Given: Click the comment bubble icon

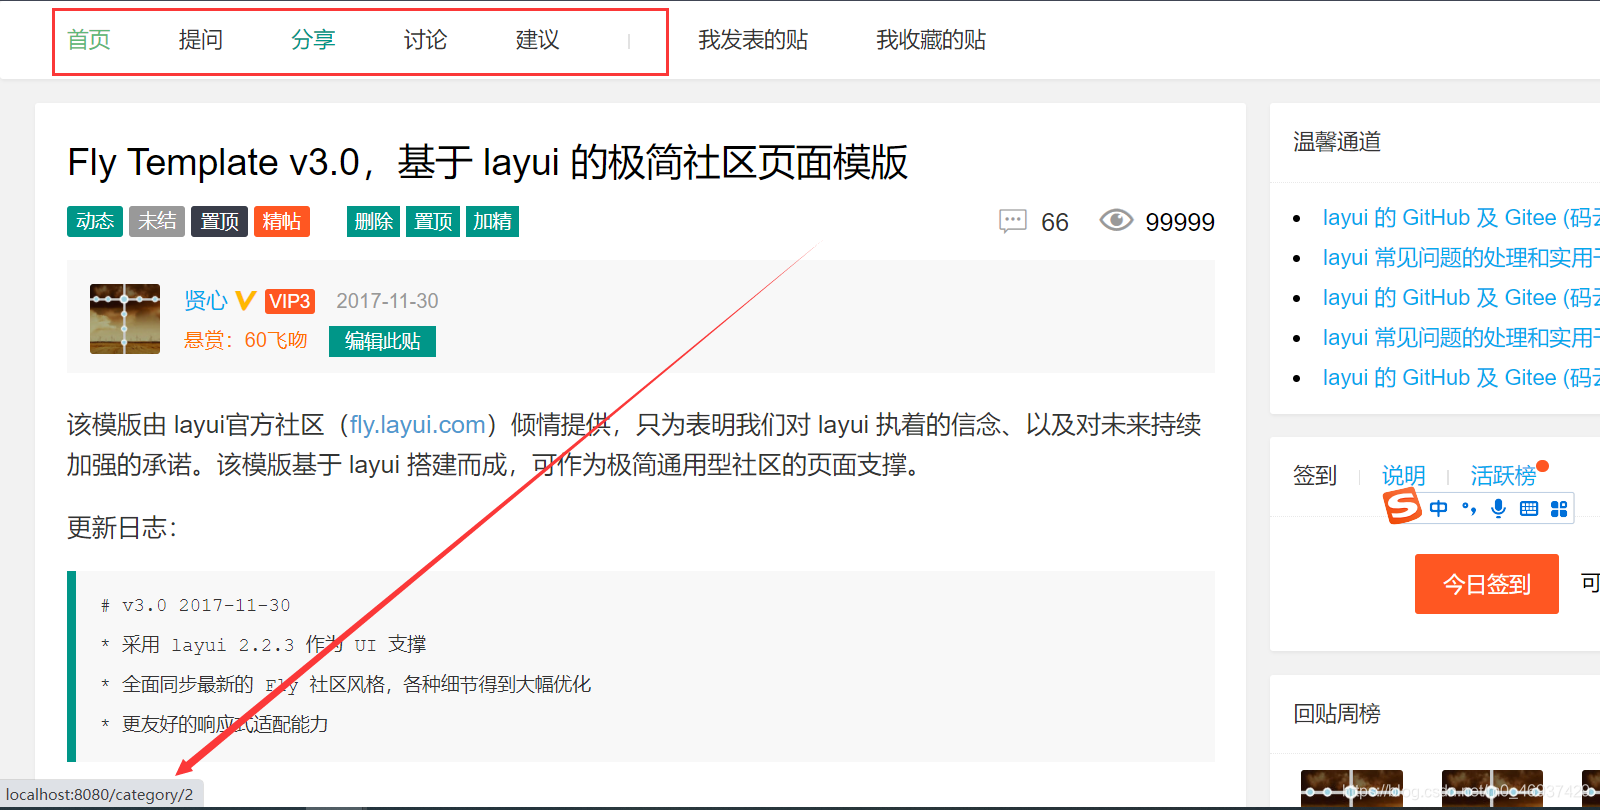Looking at the screenshot, I should pyautogui.click(x=1013, y=221).
